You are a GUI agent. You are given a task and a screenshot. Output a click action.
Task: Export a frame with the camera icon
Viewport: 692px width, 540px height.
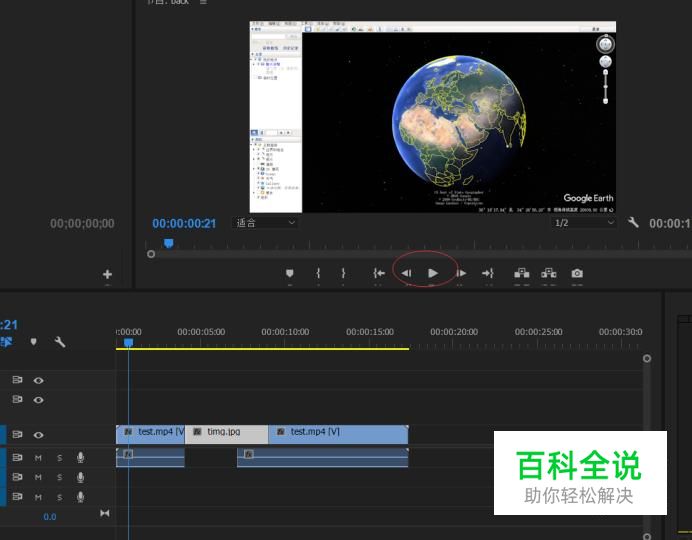[x=577, y=274]
